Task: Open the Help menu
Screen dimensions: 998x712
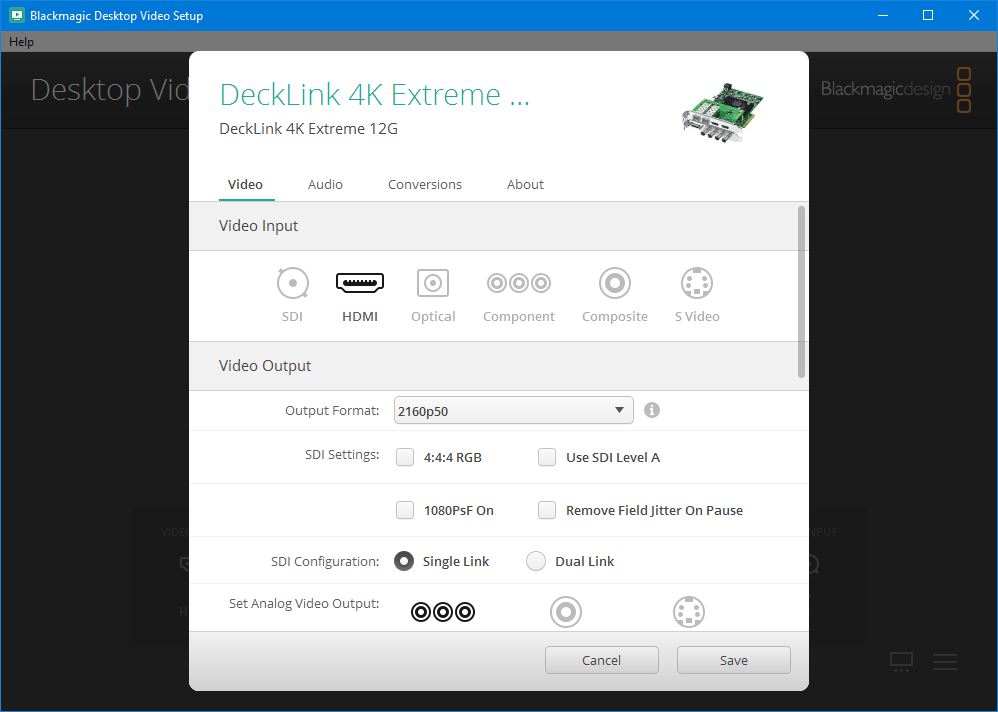Action: pos(21,41)
